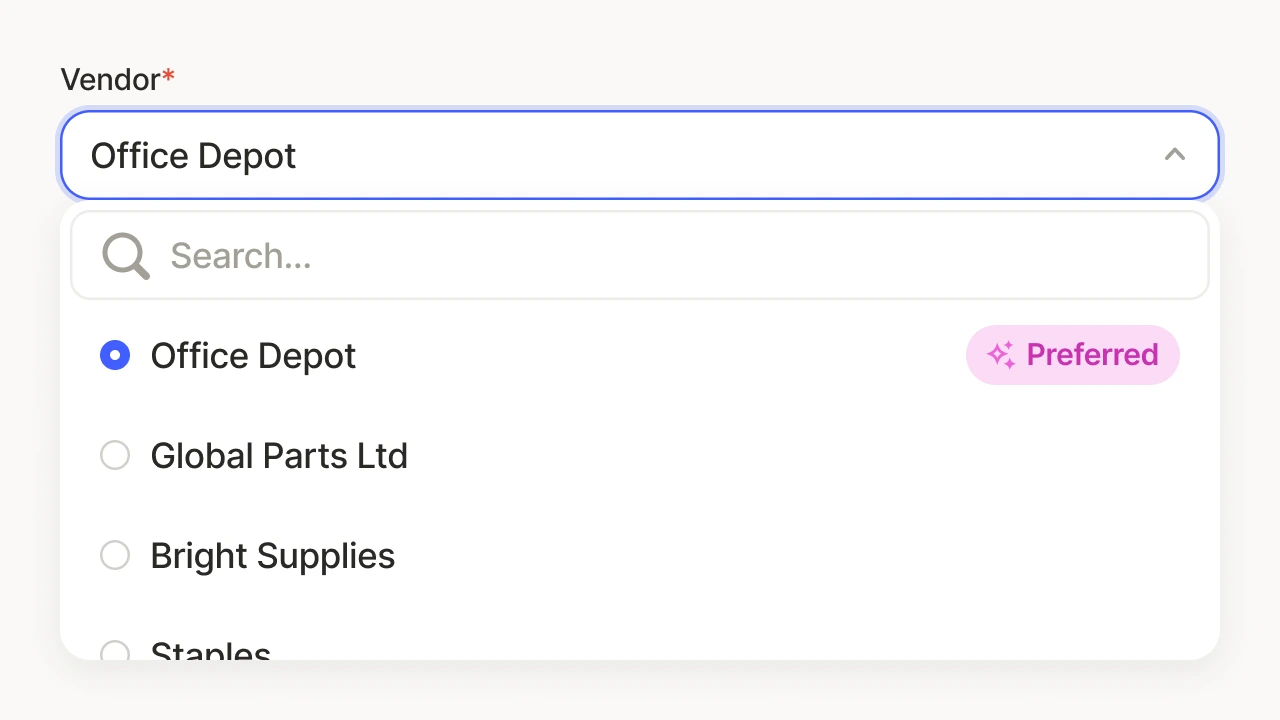Select the Office Depot radio button
Screen dimensions: 1280x720
click(115, 355)
